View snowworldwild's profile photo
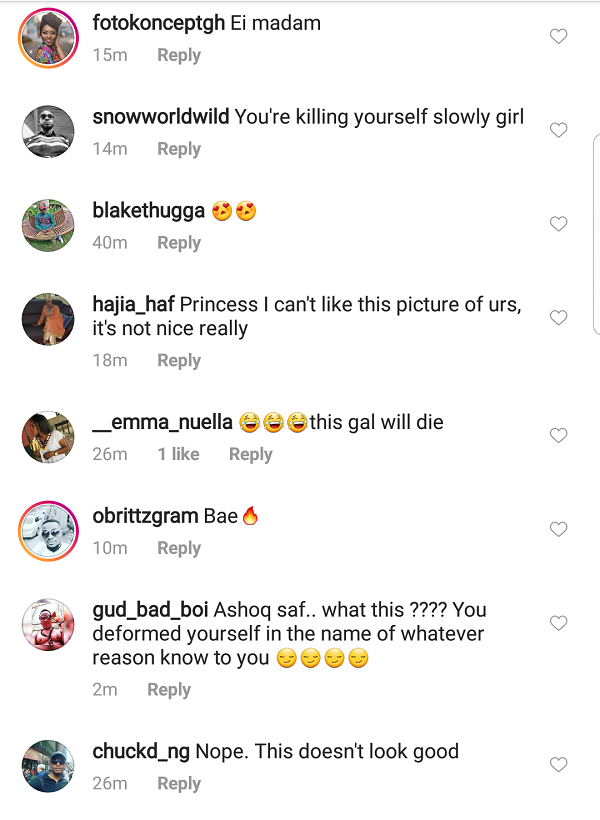 (x=48, y=132)
